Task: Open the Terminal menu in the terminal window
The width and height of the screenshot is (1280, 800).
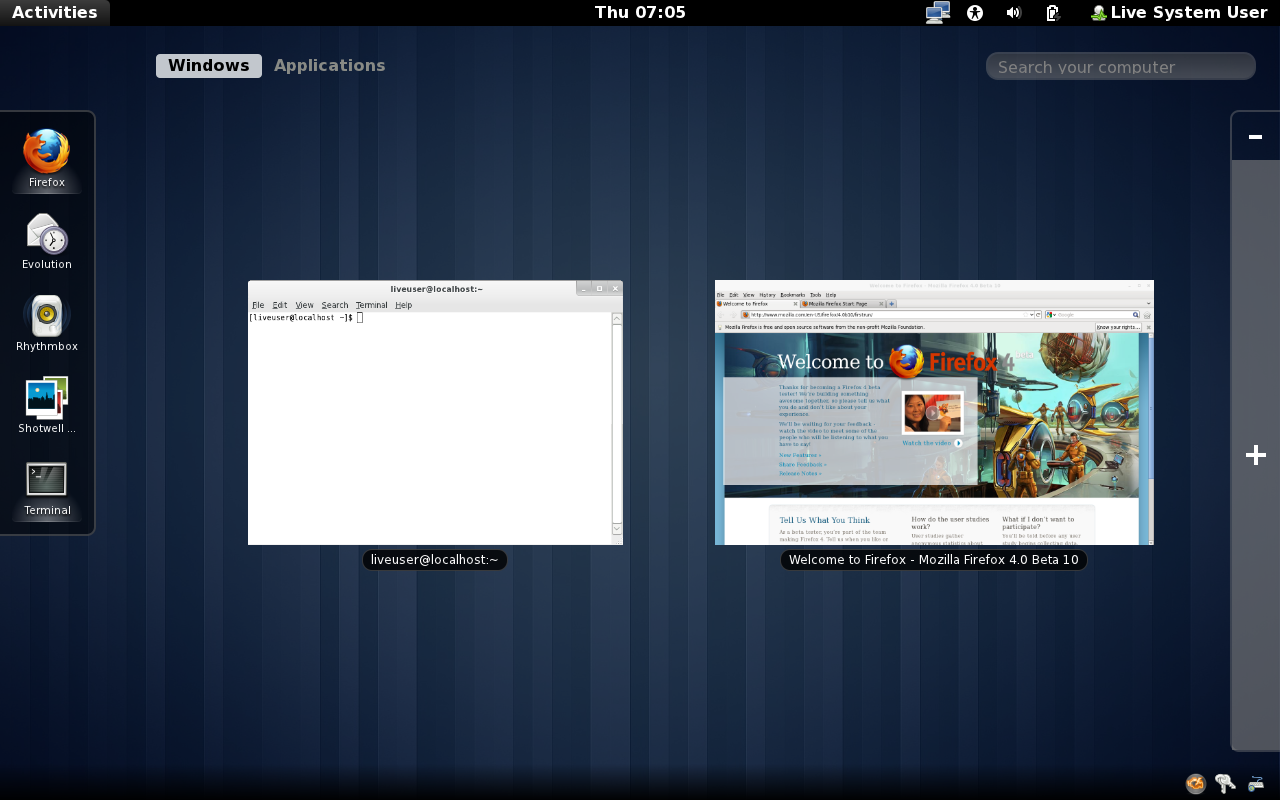Action: [x=371, y=304]
